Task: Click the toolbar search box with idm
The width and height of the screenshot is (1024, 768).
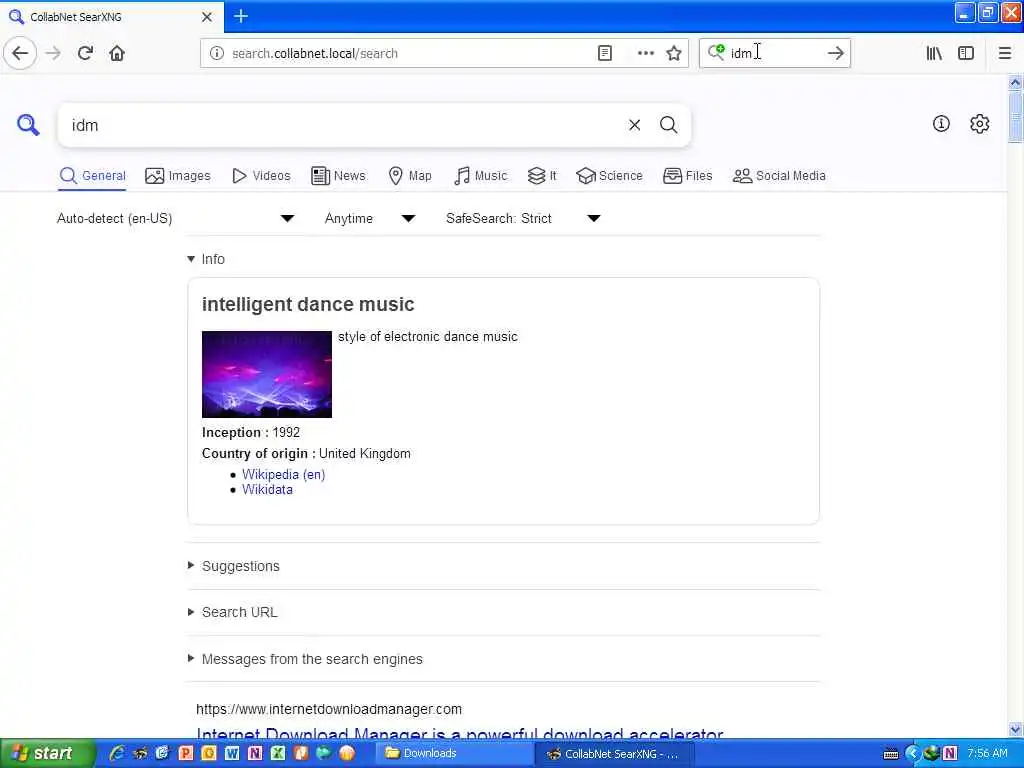Action: [x=775, y=54]
